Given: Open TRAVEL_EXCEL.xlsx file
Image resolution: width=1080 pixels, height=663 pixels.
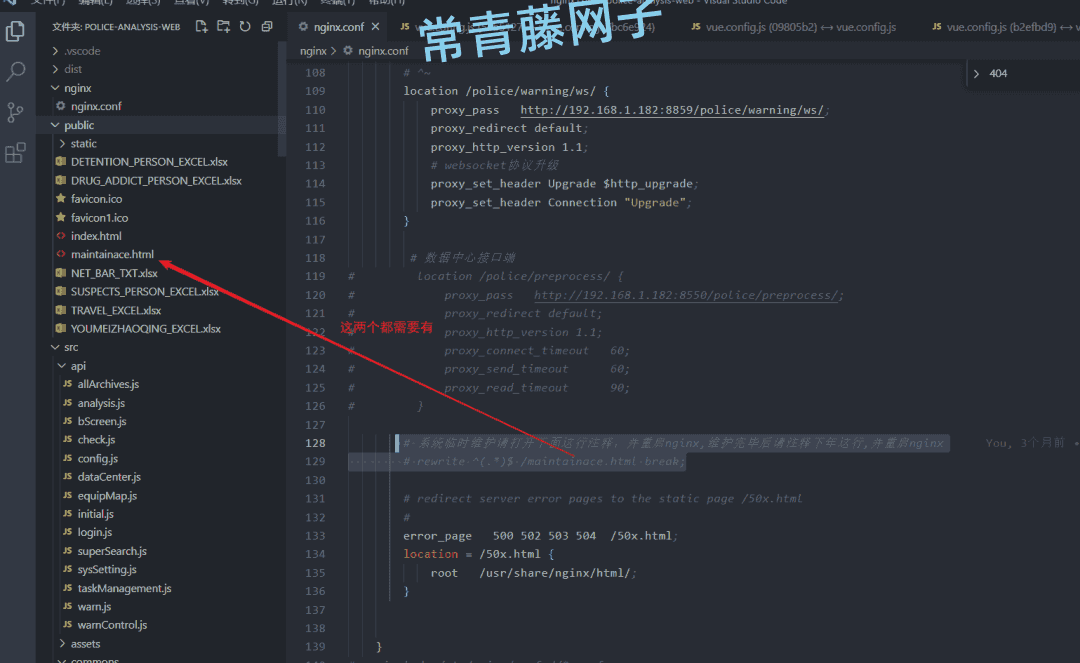Looking at the screenshot, I should 116,311.
